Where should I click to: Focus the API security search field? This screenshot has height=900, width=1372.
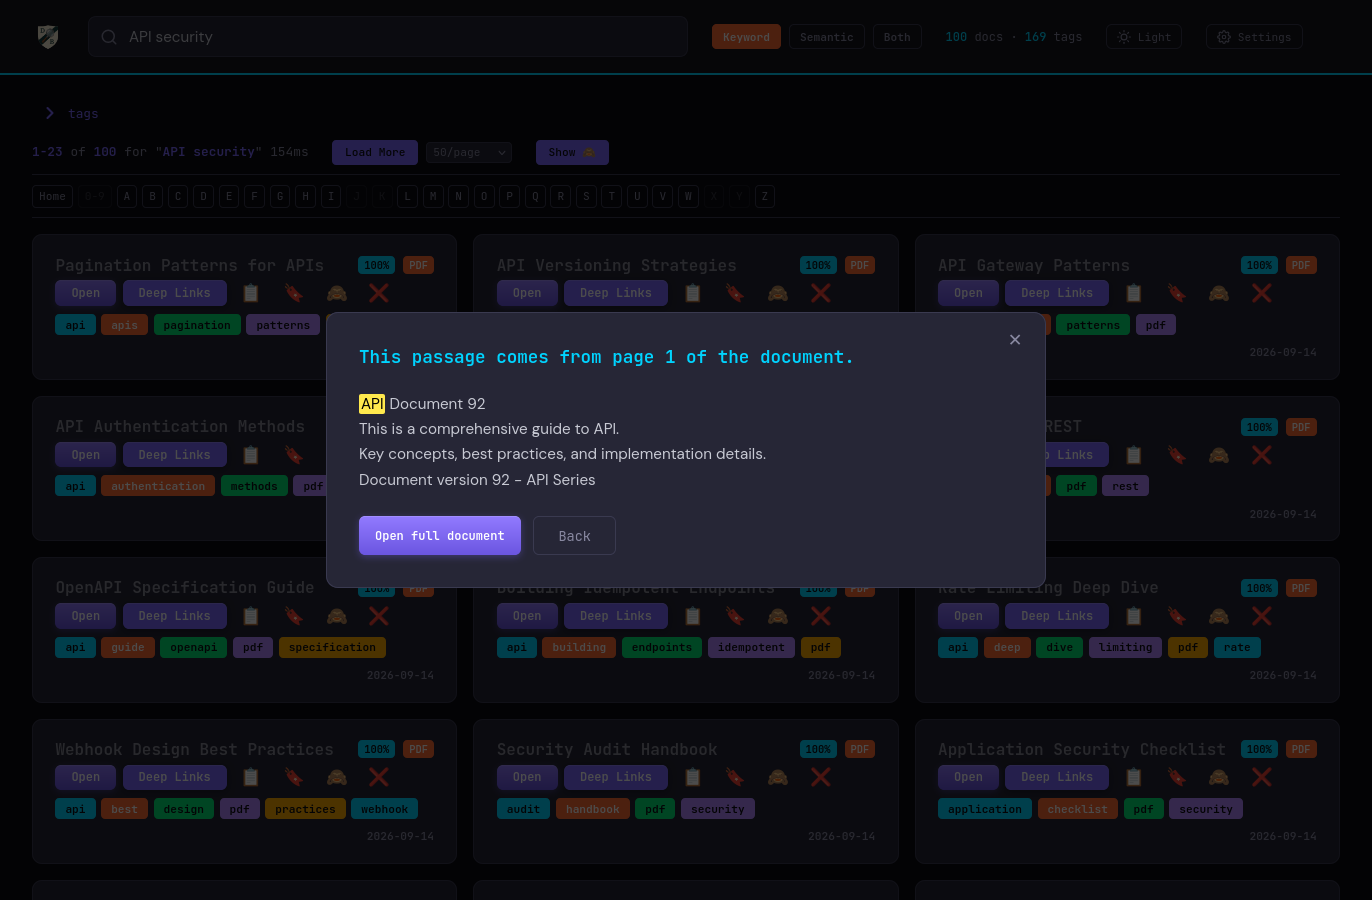(x=388, y=37)
